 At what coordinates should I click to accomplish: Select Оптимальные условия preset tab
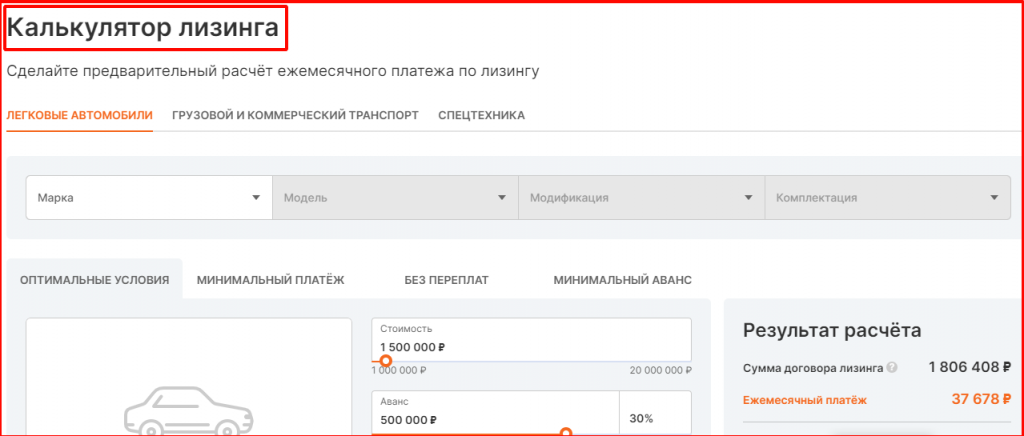point(95,280)
